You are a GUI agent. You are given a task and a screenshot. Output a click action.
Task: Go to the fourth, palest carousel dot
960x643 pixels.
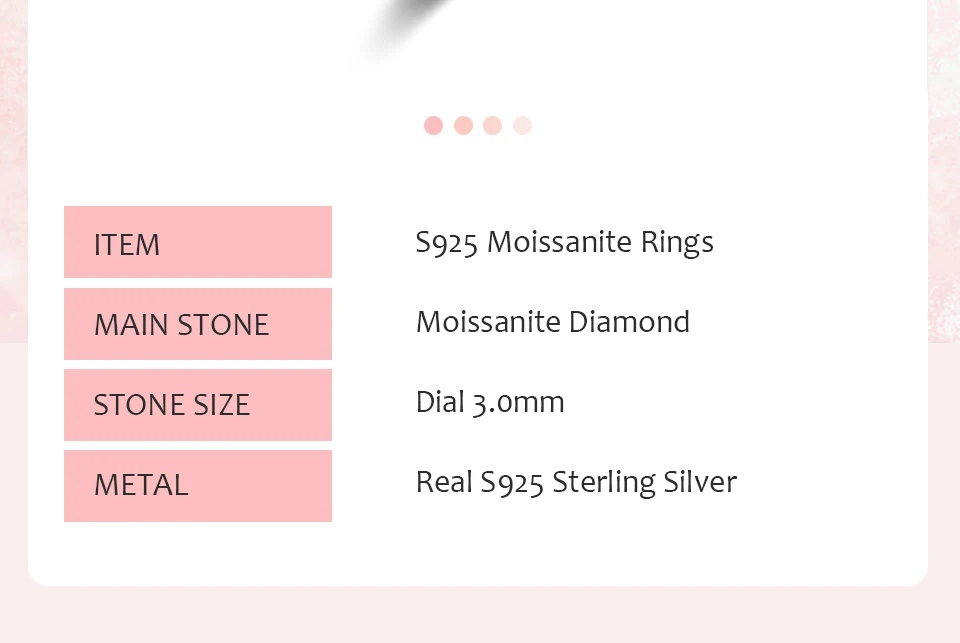[522, 125]
